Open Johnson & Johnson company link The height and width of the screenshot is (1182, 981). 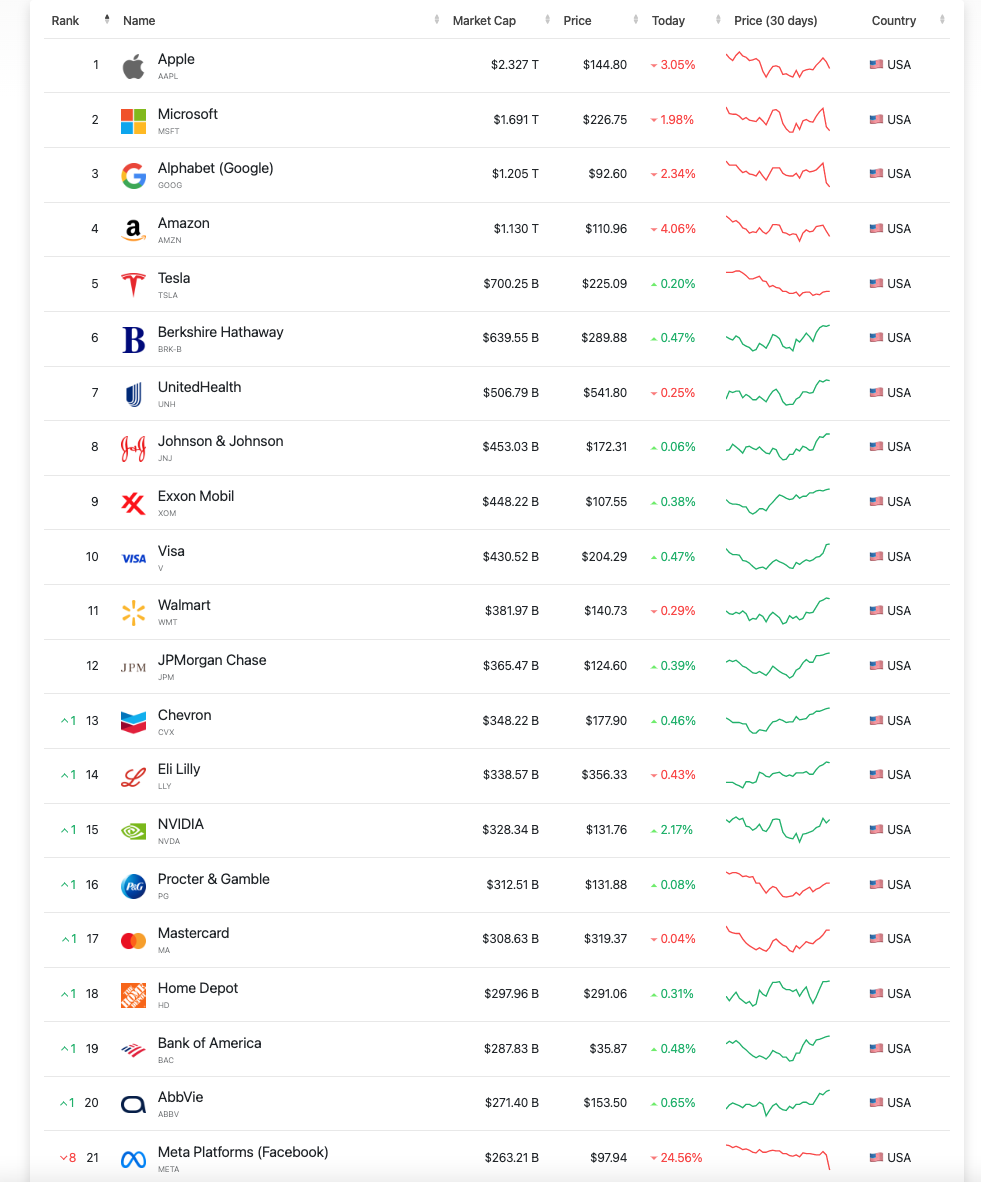click(x=220, y=442)
